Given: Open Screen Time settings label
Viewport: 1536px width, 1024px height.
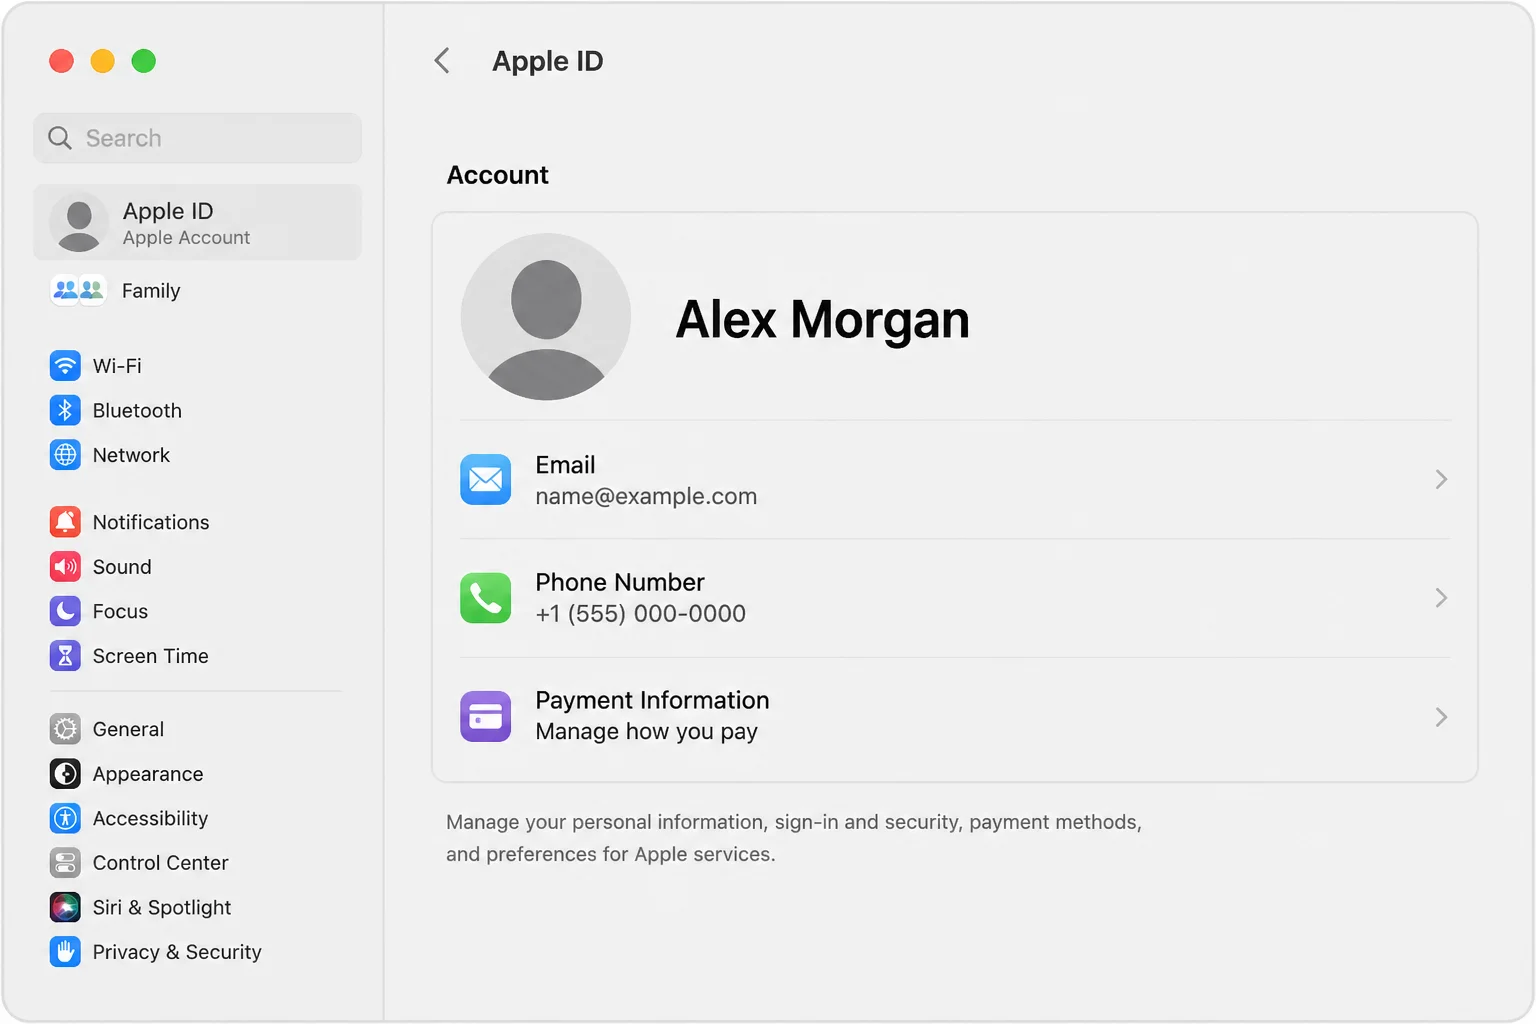Looking at the screenshot, I should [151, 656].
